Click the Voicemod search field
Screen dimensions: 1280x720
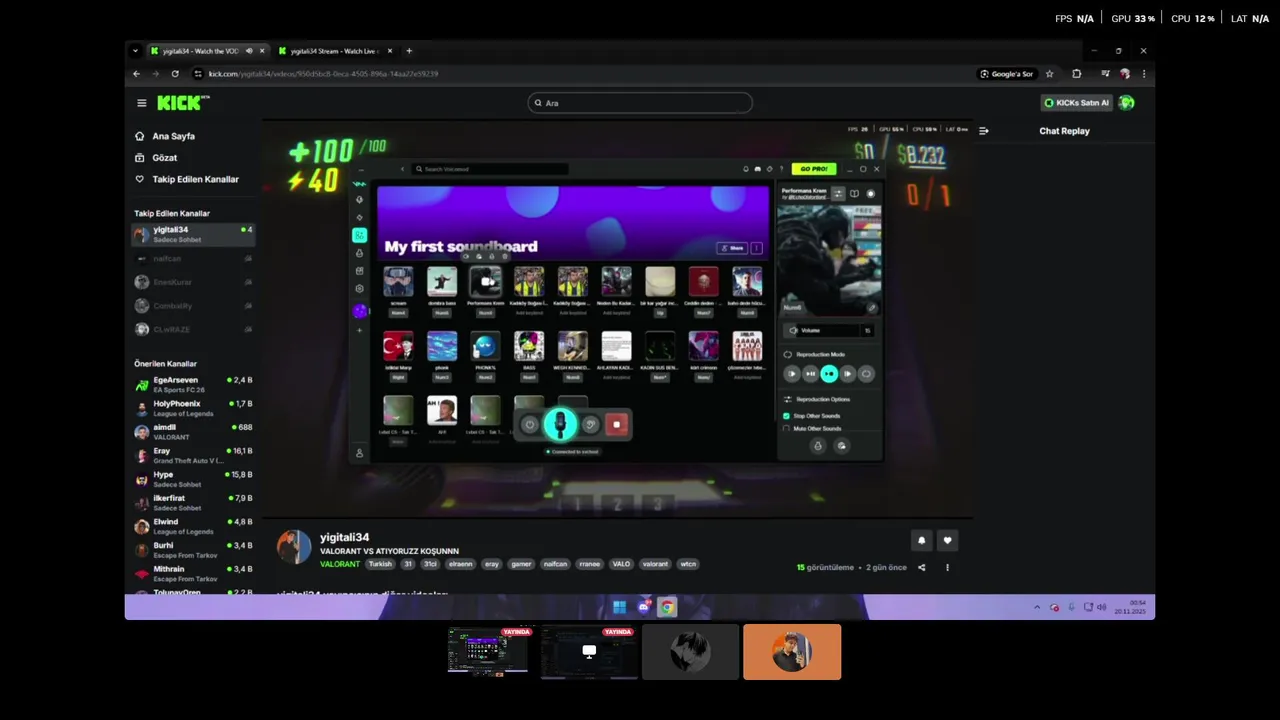[x=491, y=169]
